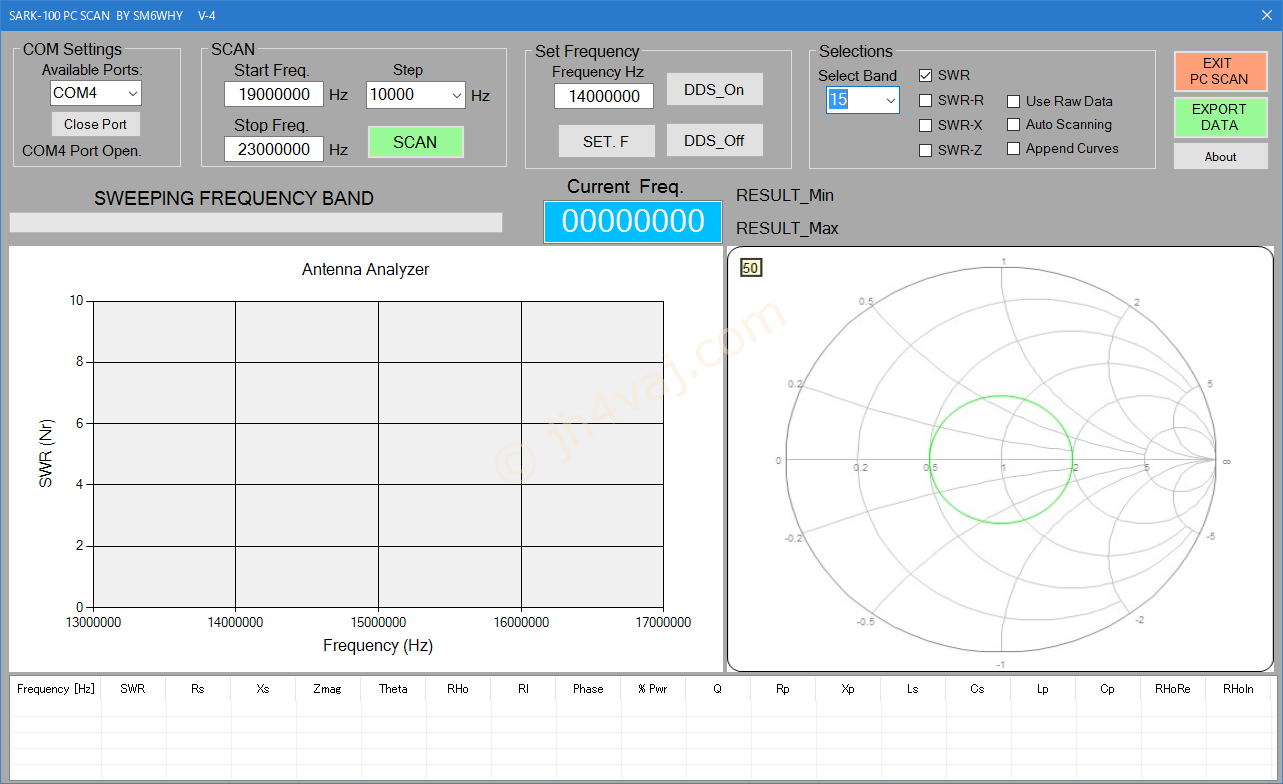Click the SWR column header in results table
This screenshot has width=1283, height=784.
(x=133, y=688)
